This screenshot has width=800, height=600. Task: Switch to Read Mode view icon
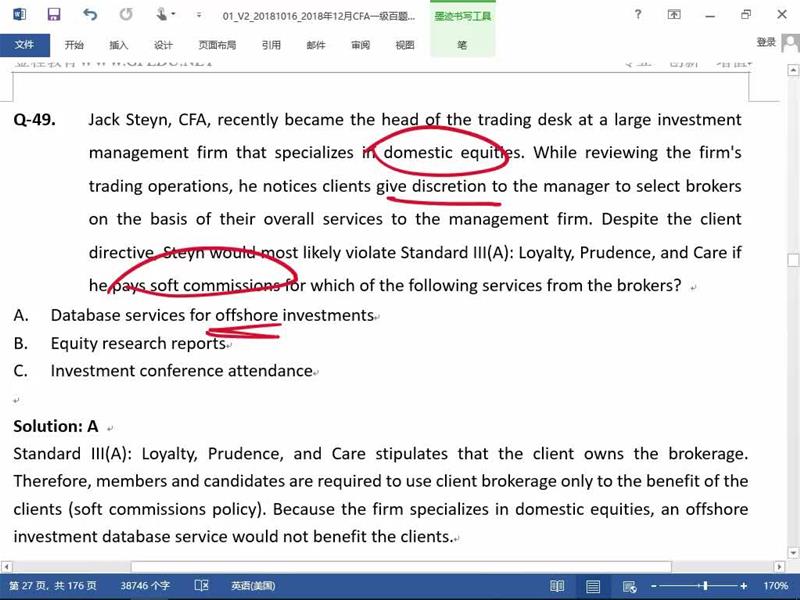pos(557,586)
